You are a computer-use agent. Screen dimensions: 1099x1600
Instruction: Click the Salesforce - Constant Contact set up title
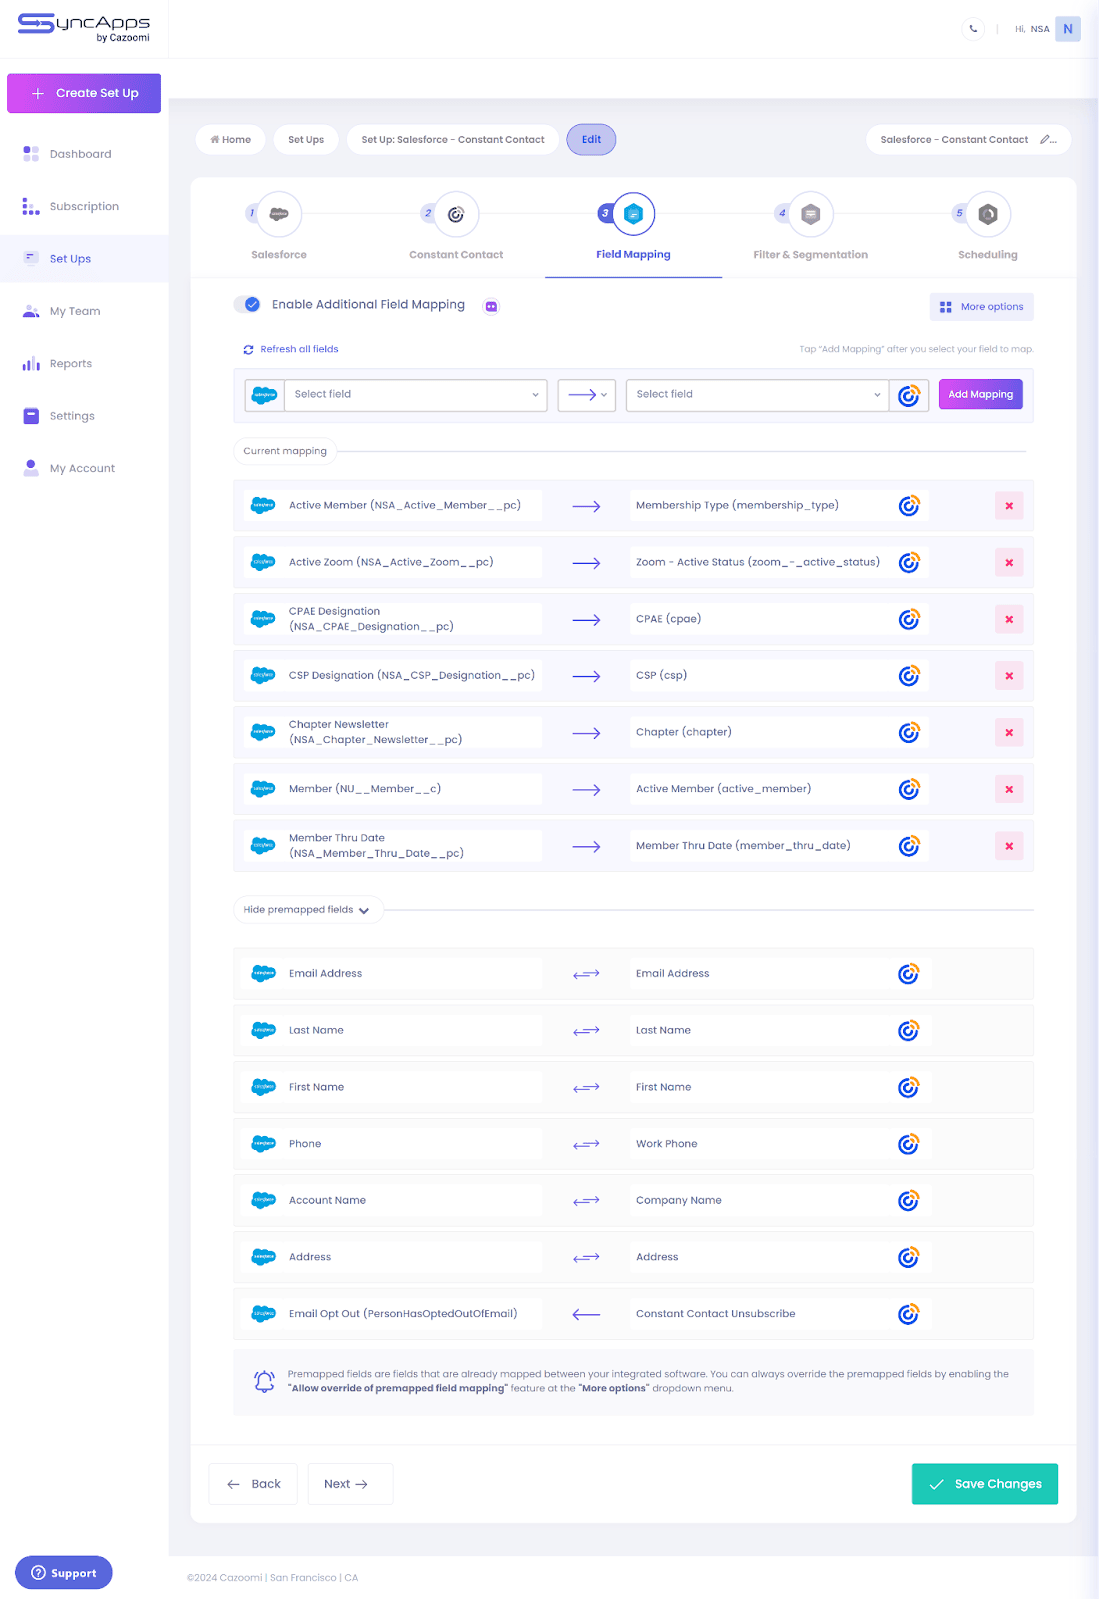tap(954, 140)
